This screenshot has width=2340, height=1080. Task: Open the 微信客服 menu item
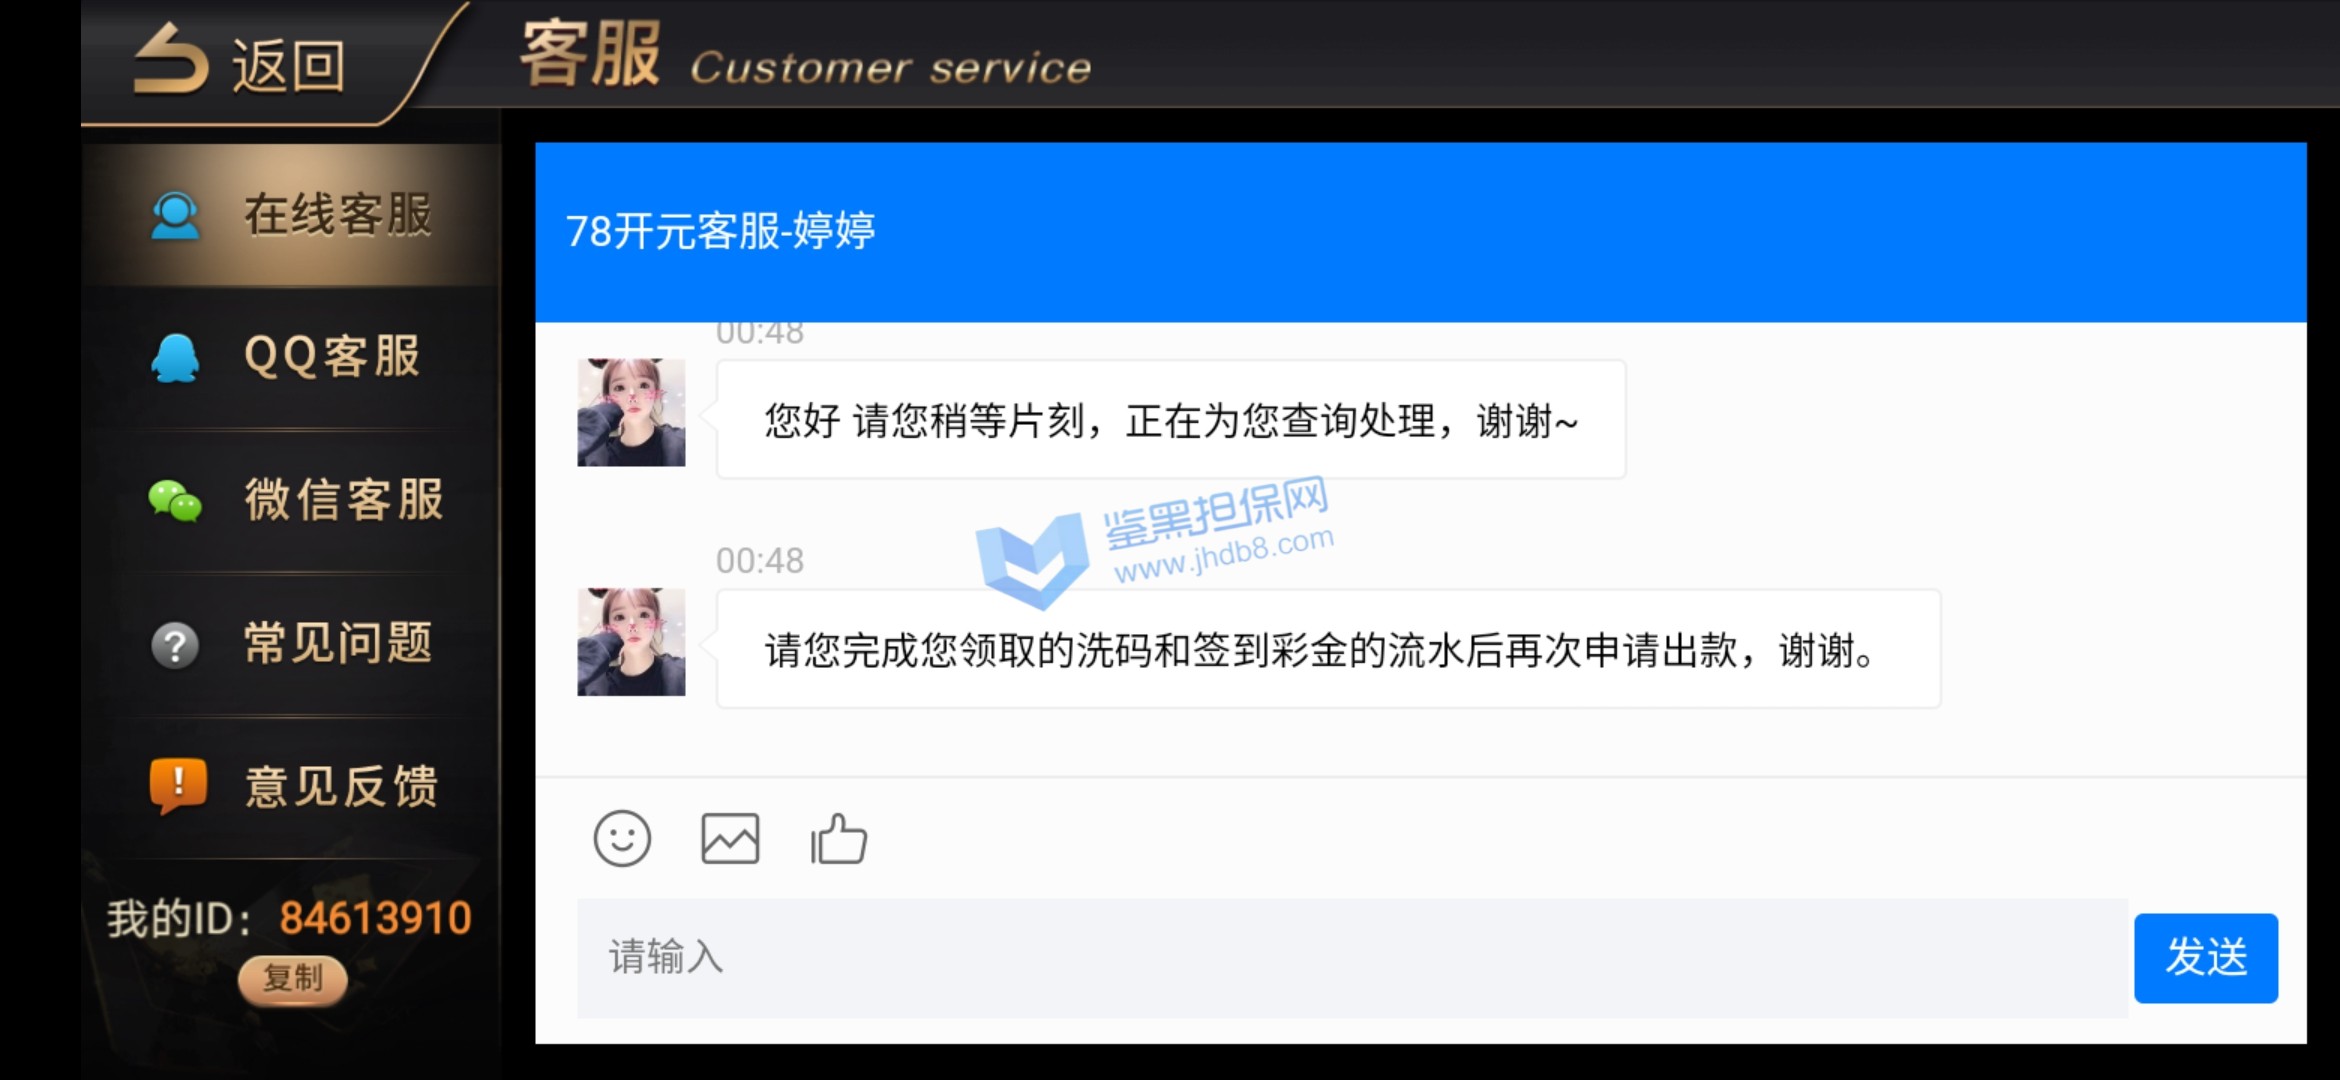(291, 501)
